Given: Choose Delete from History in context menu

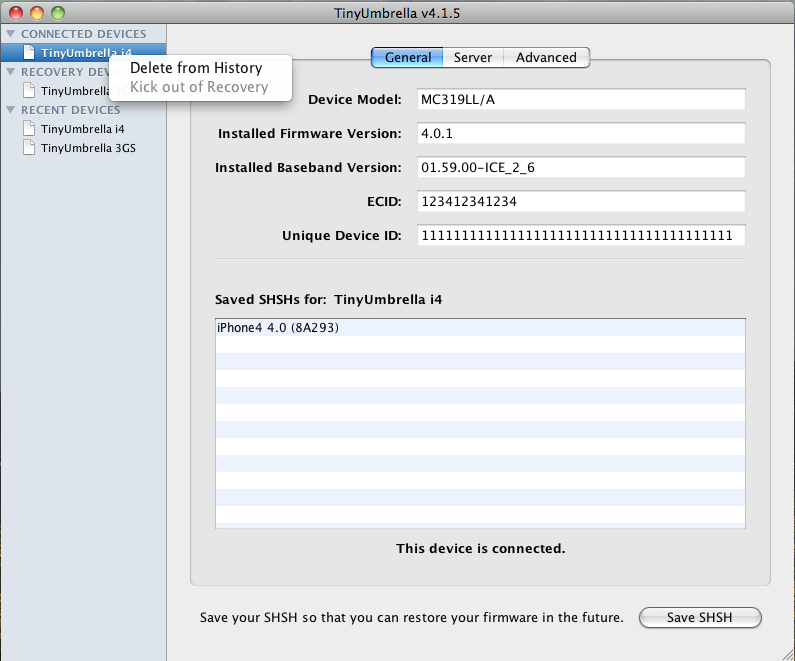Looking at the screenshot, I should click(196, 68).
